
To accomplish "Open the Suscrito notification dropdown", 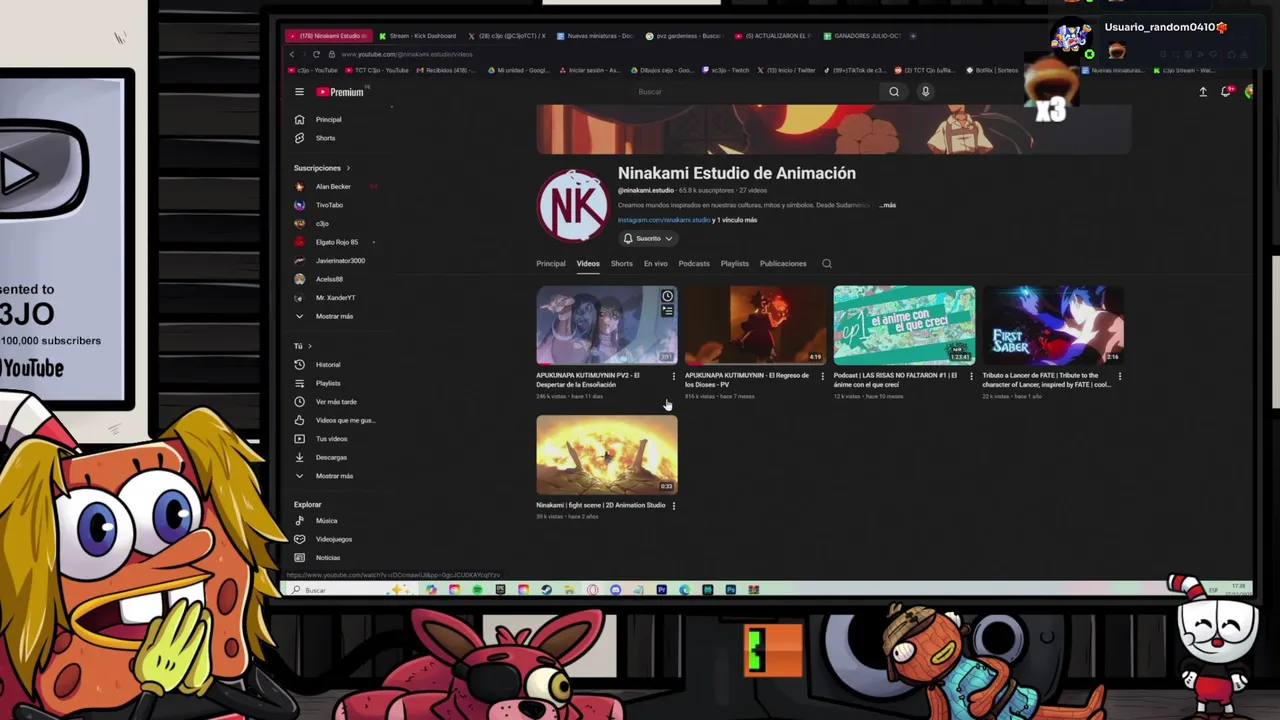I will 648,239.
